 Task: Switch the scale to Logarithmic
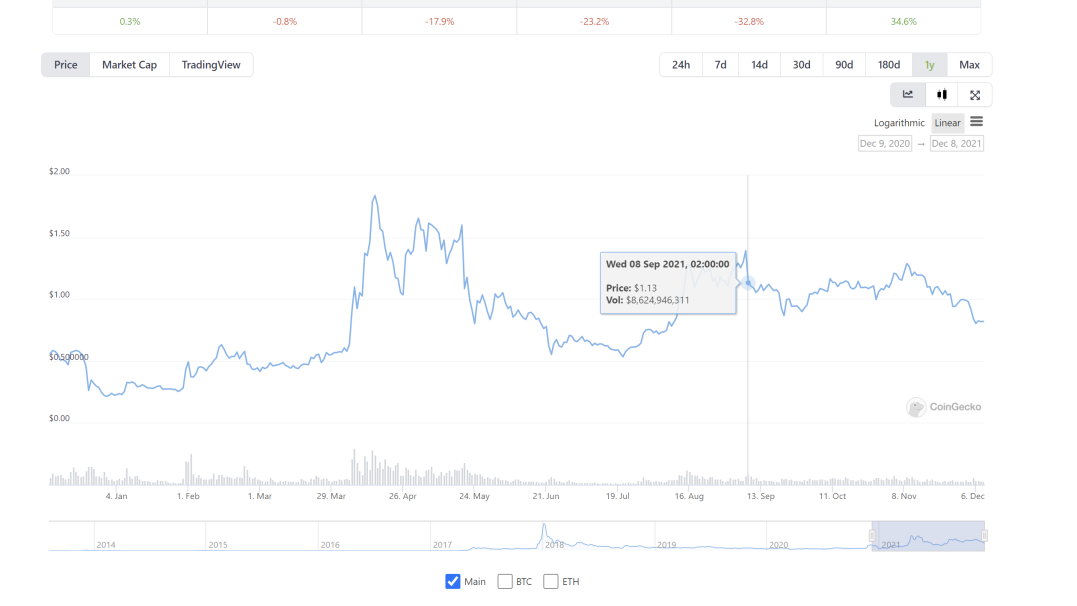[x=899, y=123]
